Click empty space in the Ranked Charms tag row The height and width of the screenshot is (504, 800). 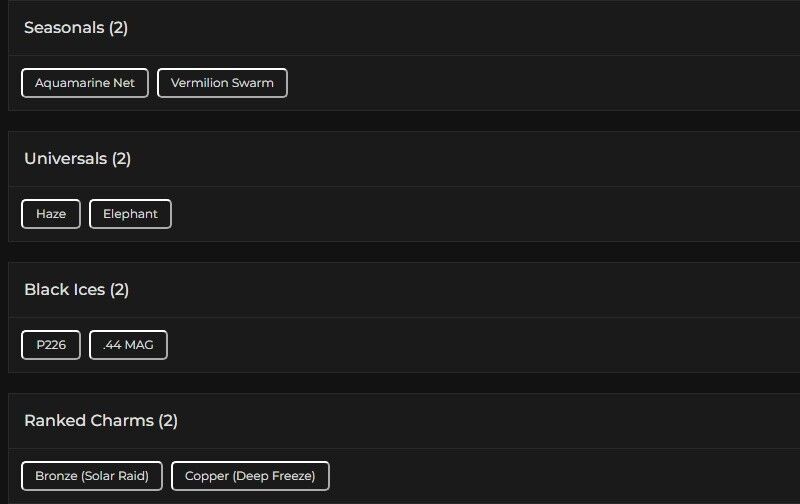point(560,476)
